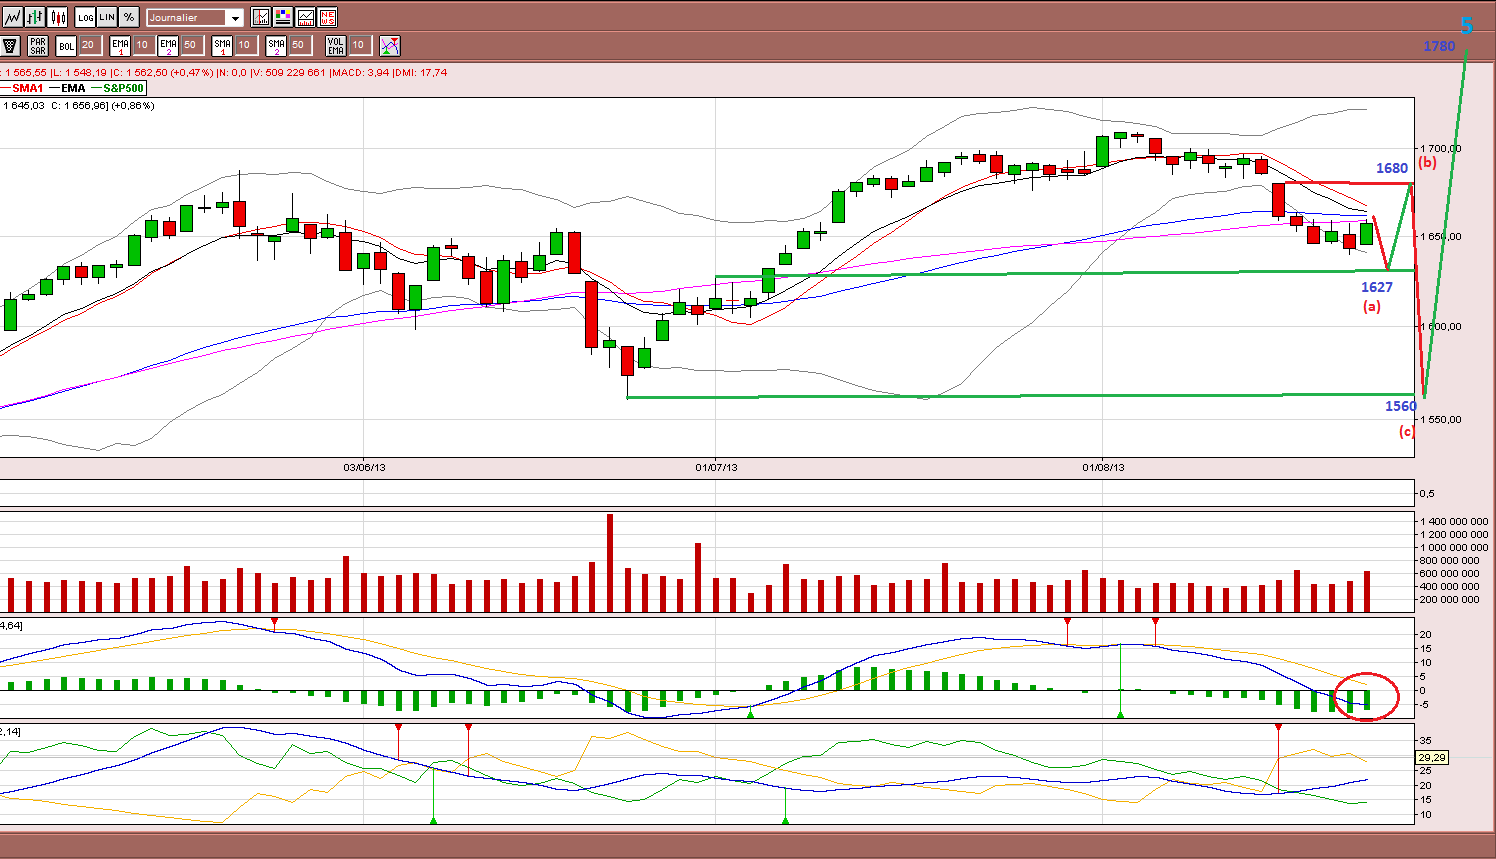
Task: Click the S&P500 legend label
Action: [x=123, y=88]
